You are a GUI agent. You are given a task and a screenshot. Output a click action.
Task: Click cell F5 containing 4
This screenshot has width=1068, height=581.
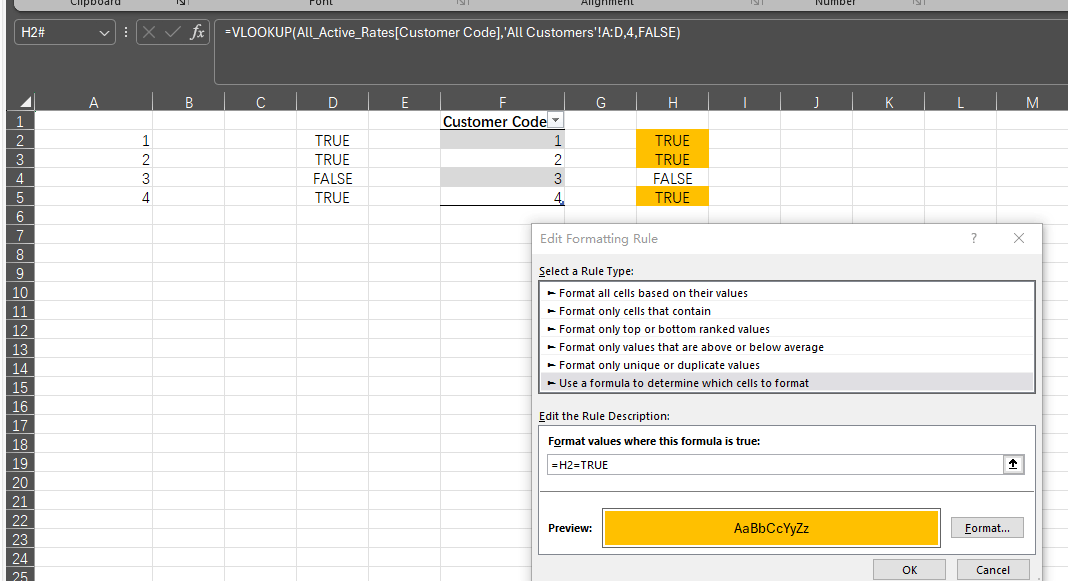502,198
